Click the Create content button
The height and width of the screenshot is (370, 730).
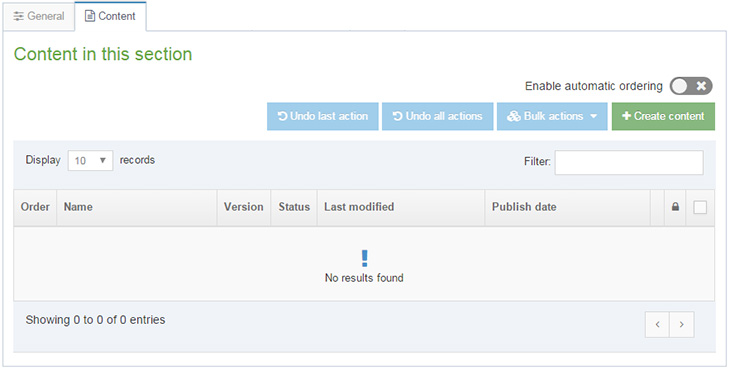[x=663, y=116]
